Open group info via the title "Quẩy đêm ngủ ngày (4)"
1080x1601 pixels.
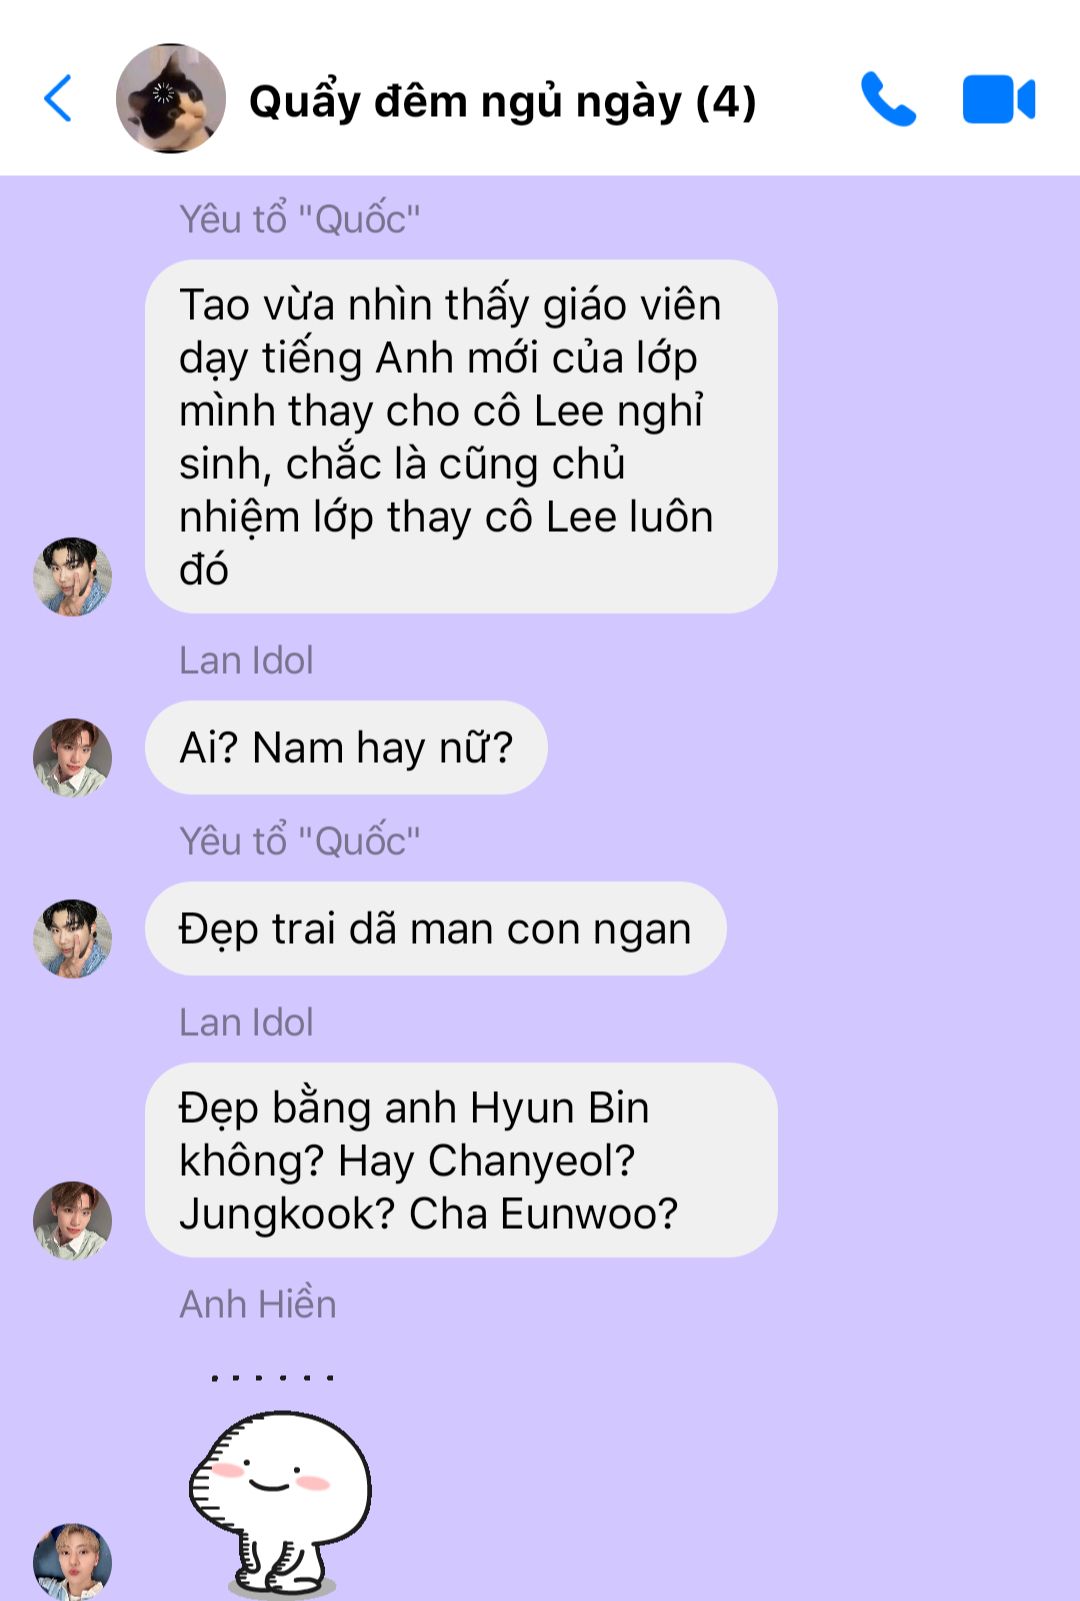[502, 101]
